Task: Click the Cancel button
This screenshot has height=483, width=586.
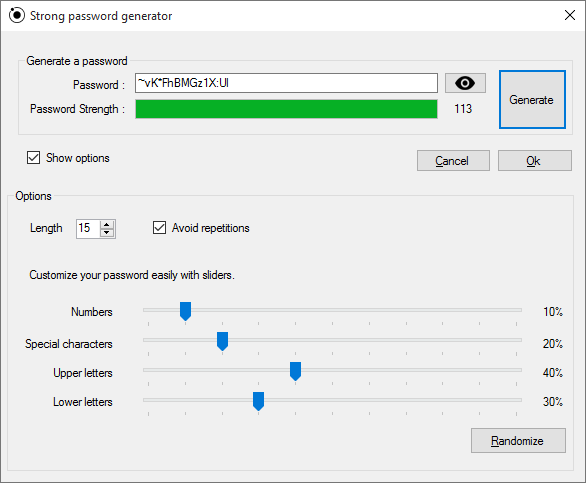Action: coord(453,161)
